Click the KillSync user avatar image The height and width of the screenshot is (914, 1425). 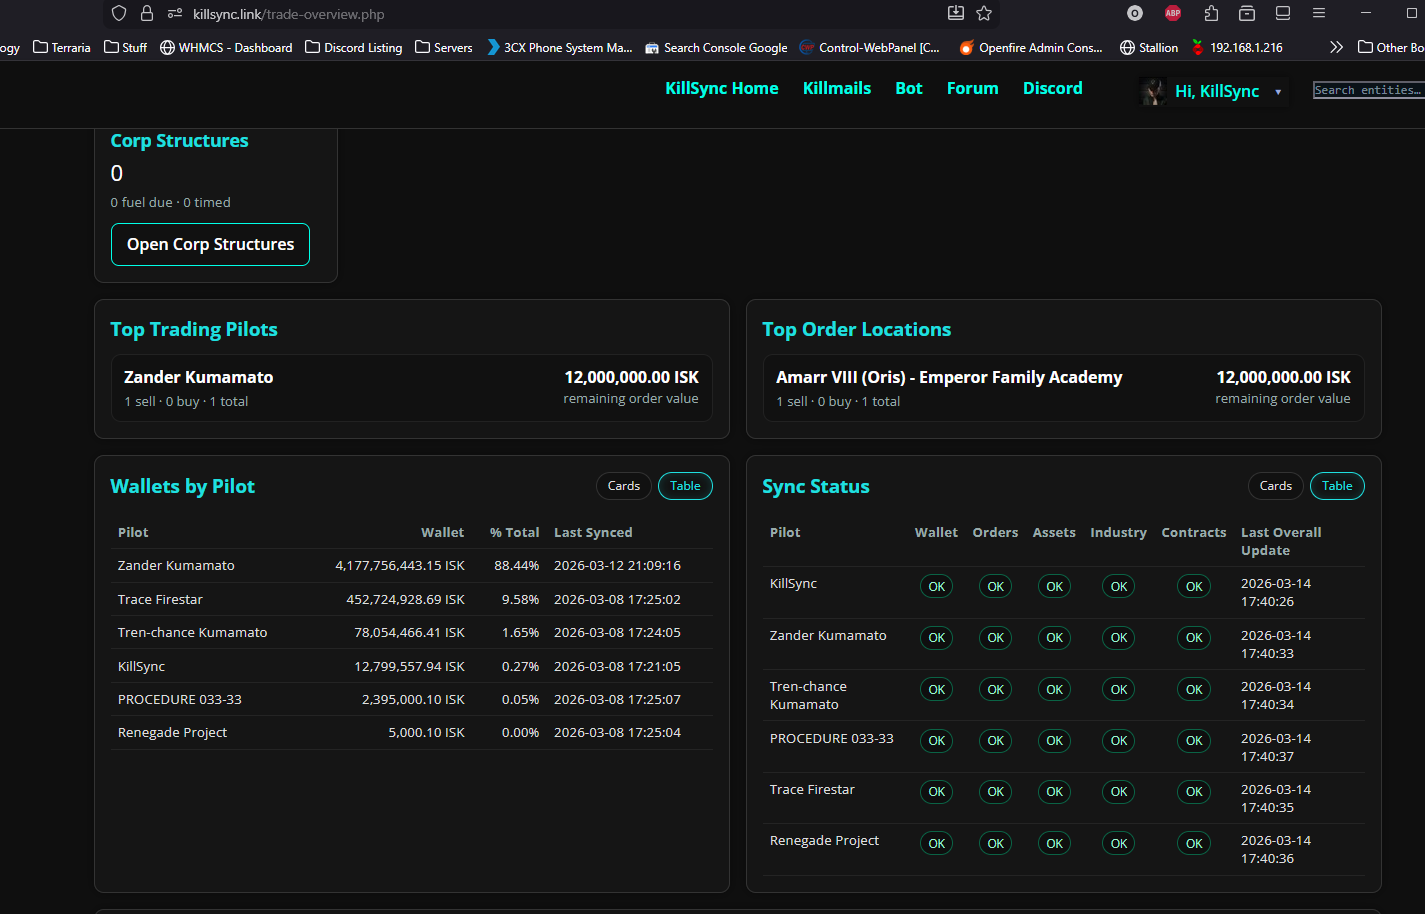click(1153, 91)
